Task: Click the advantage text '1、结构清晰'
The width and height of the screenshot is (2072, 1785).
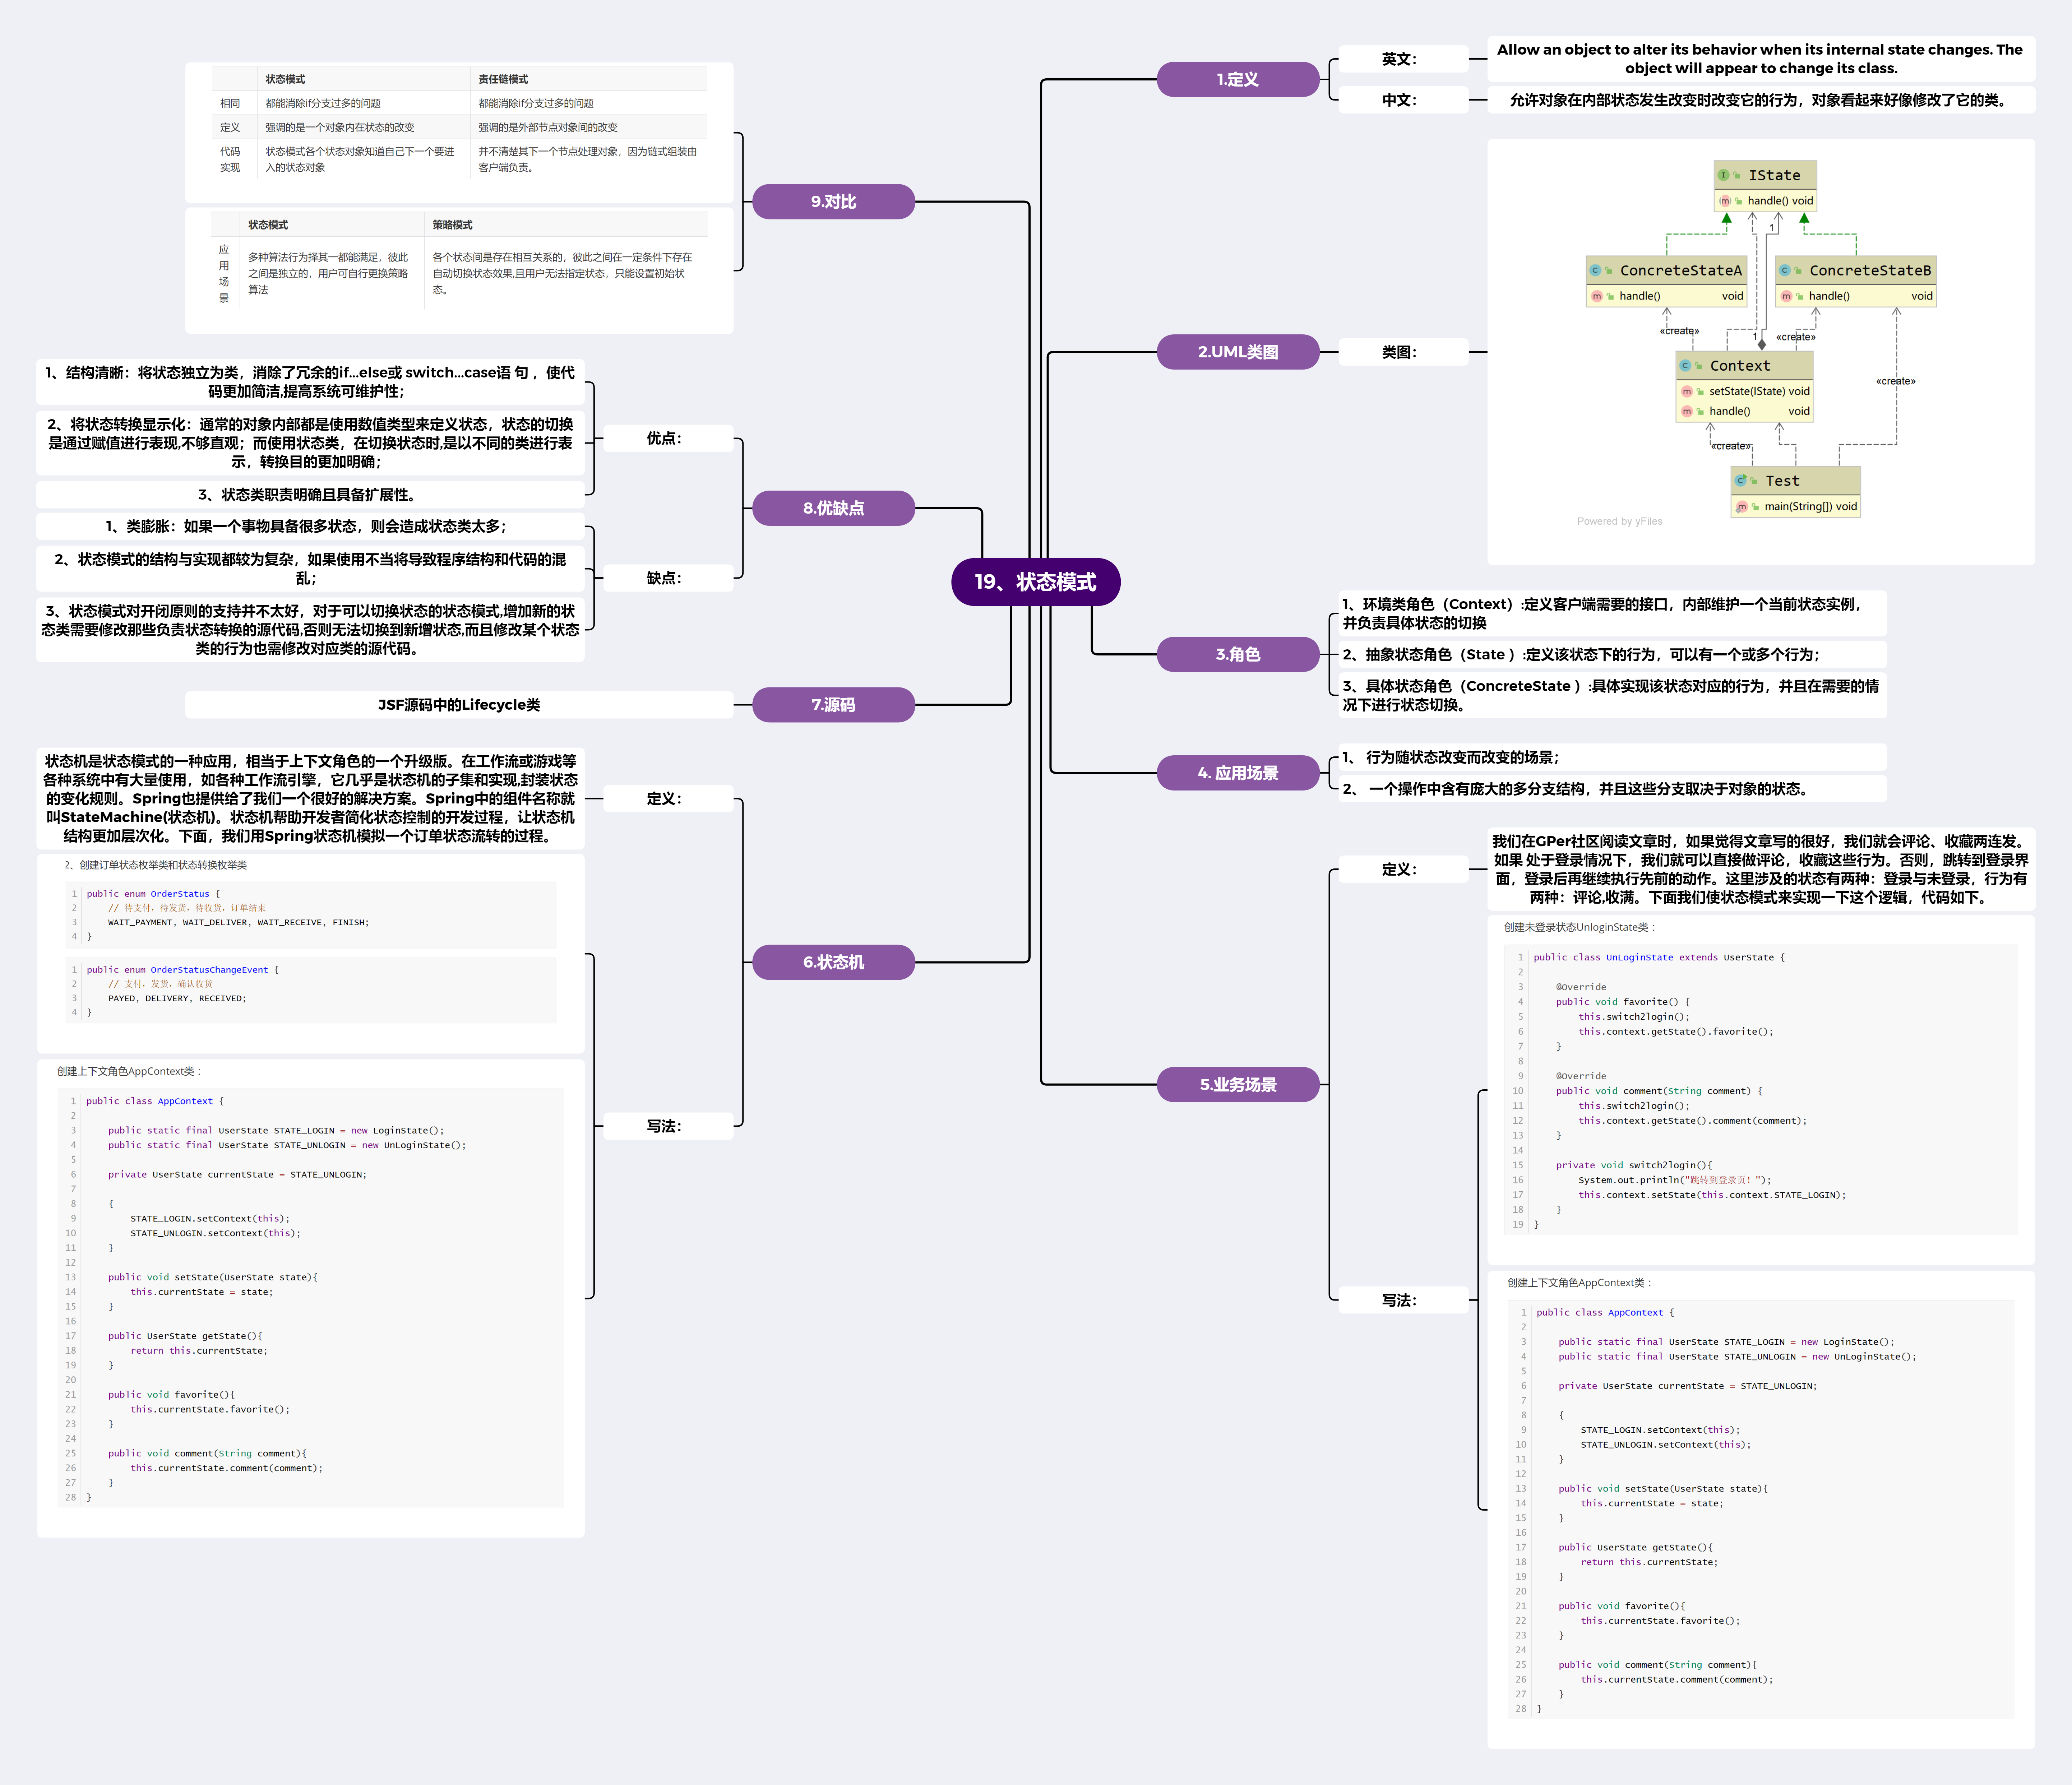Action: click(310, 382)
